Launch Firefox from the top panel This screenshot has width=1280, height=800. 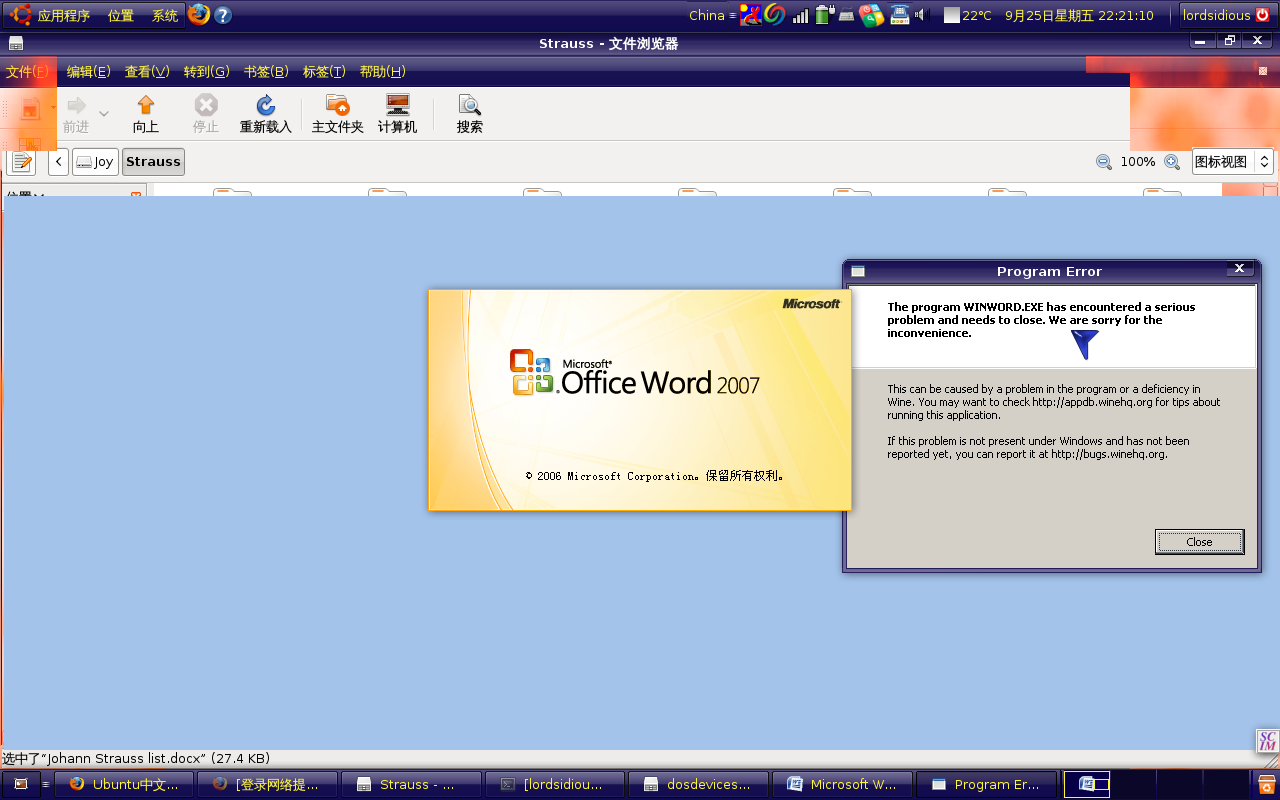(199, 15)
